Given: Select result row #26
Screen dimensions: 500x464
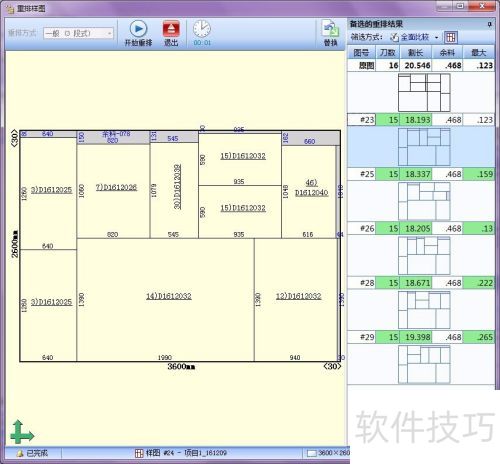Looking at the screenshot, I should click(421, 228).
